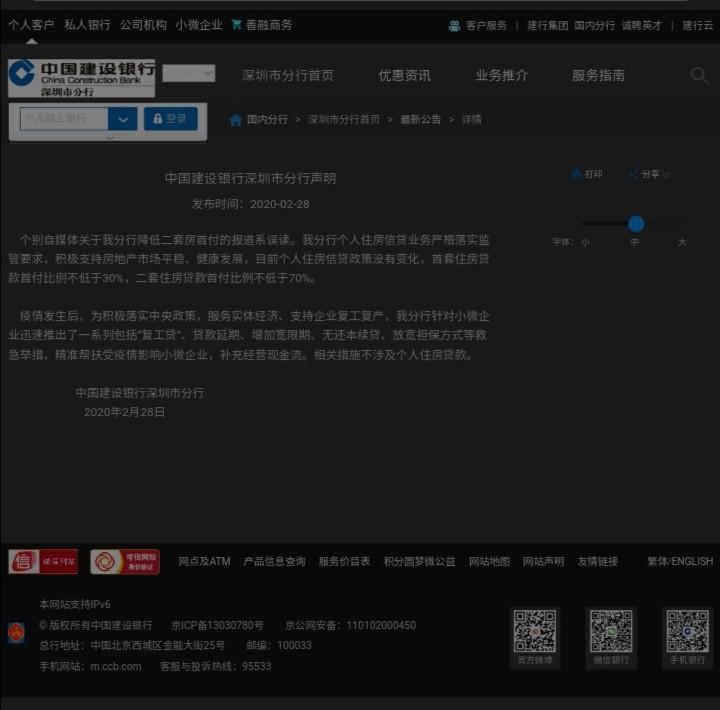Click the 可信网站 verification badge
This screenshot has height=710, width=720.
coord(125,561)
